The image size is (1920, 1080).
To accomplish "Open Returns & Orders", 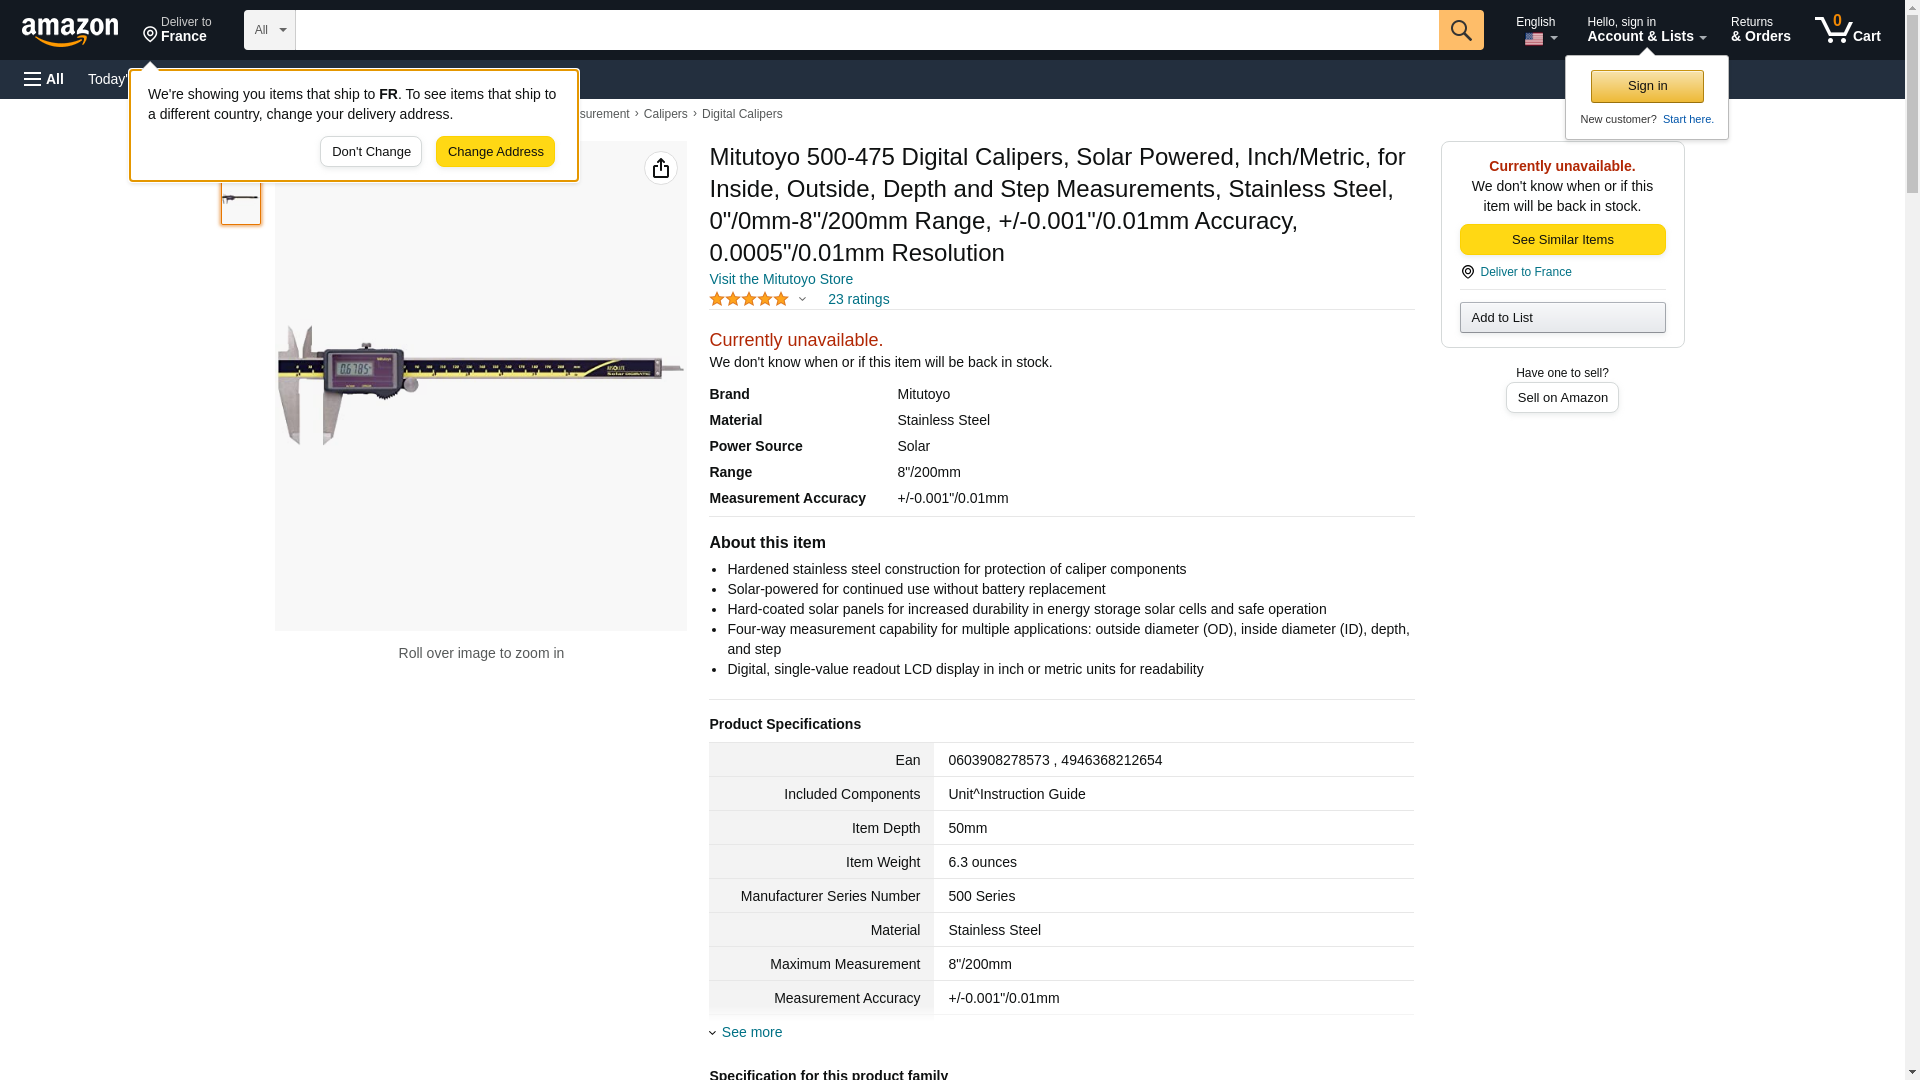I will tap(1760, 30).
